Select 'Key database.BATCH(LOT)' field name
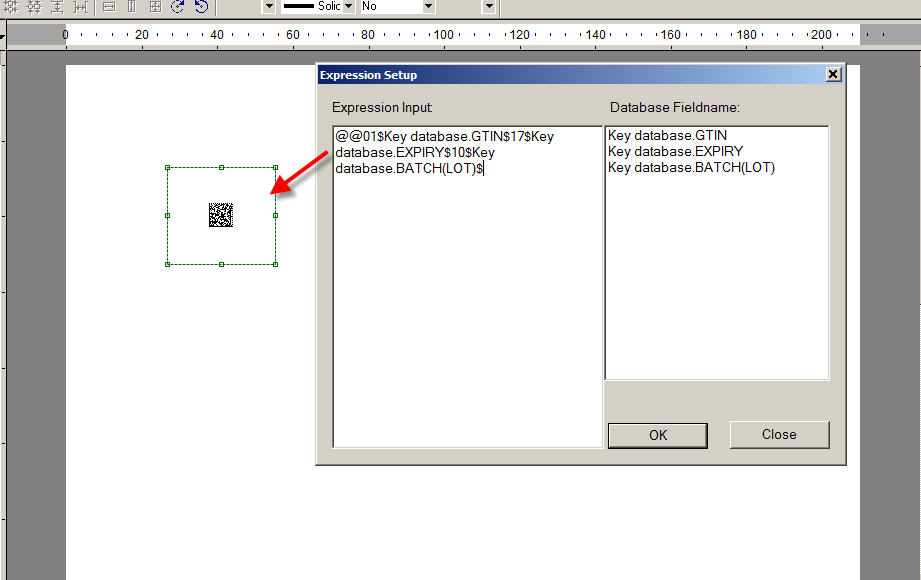921x580 pixels. point(691,167)
